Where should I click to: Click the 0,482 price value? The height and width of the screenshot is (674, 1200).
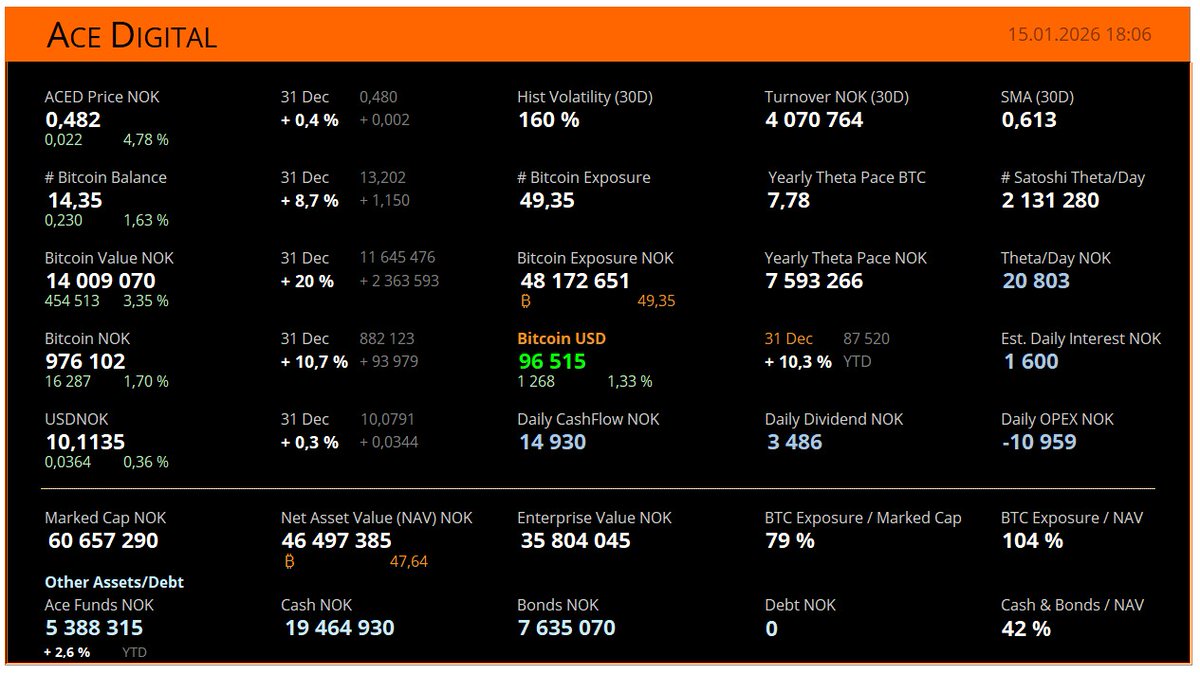pos(73,119)
